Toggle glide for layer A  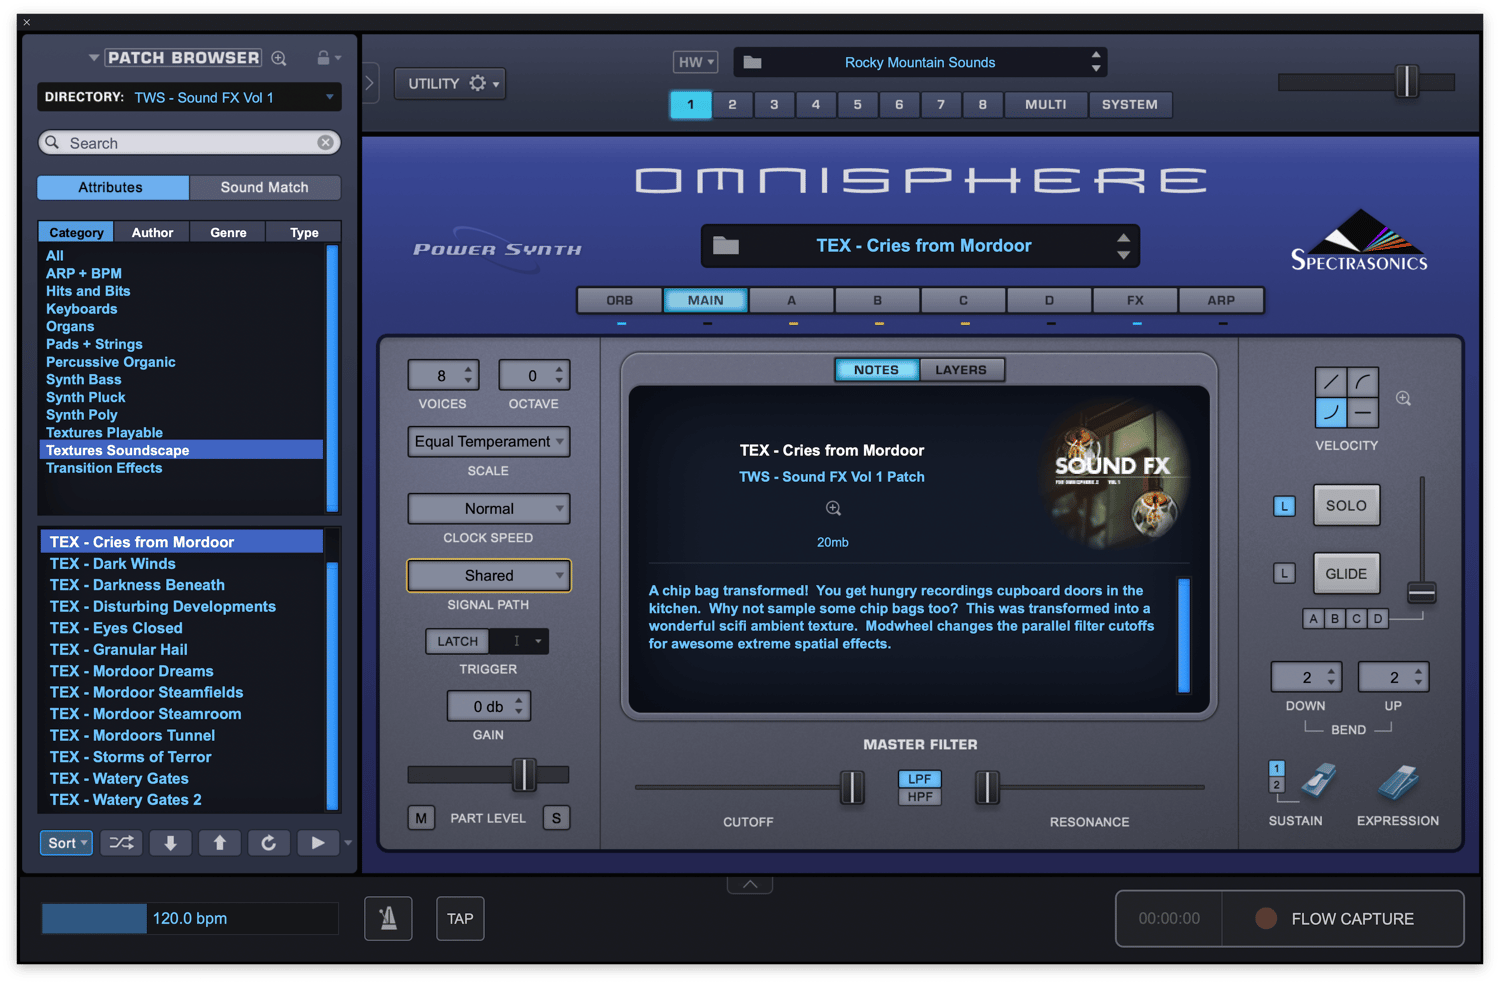pyautogui.click(x=1313, y=619)
